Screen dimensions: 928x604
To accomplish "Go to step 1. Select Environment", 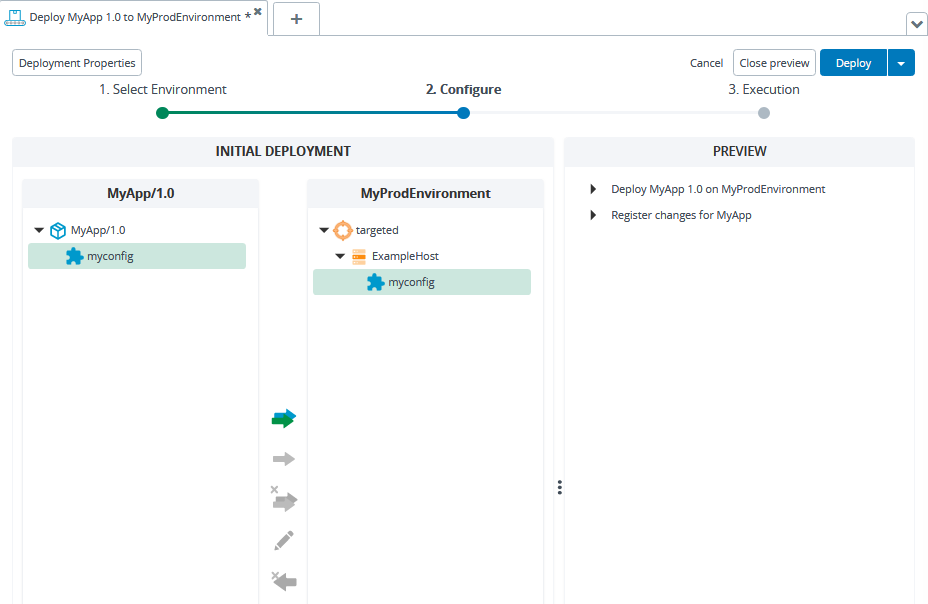I will pyautogui.click(x=163, y=89).
